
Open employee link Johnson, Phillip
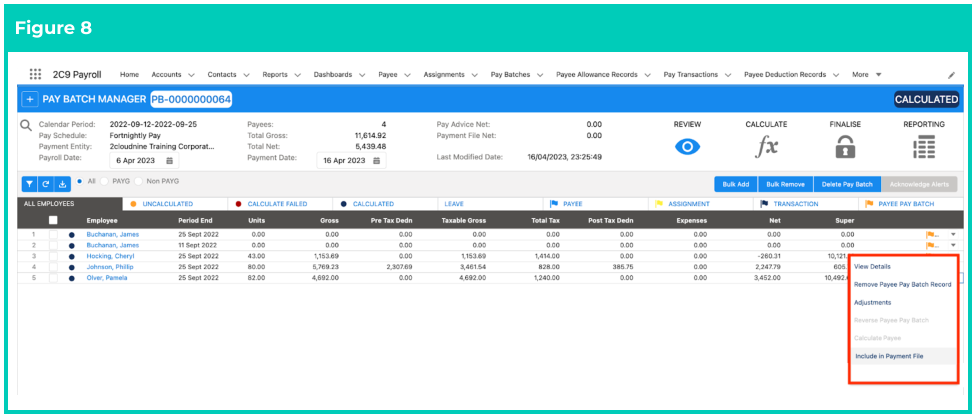click(x=110, y=267)
